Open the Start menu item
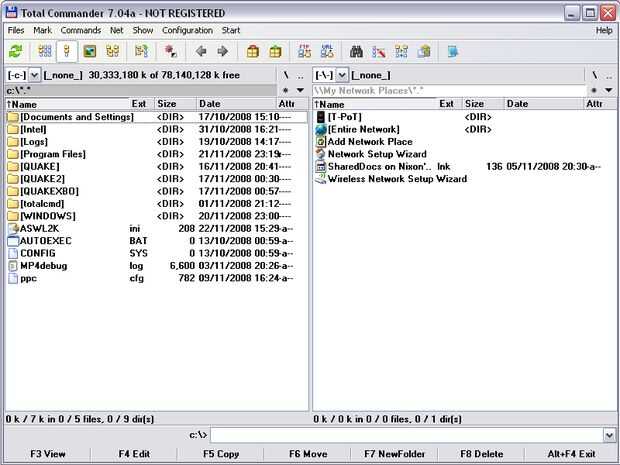The image size is (620, 465). (231, 30)
